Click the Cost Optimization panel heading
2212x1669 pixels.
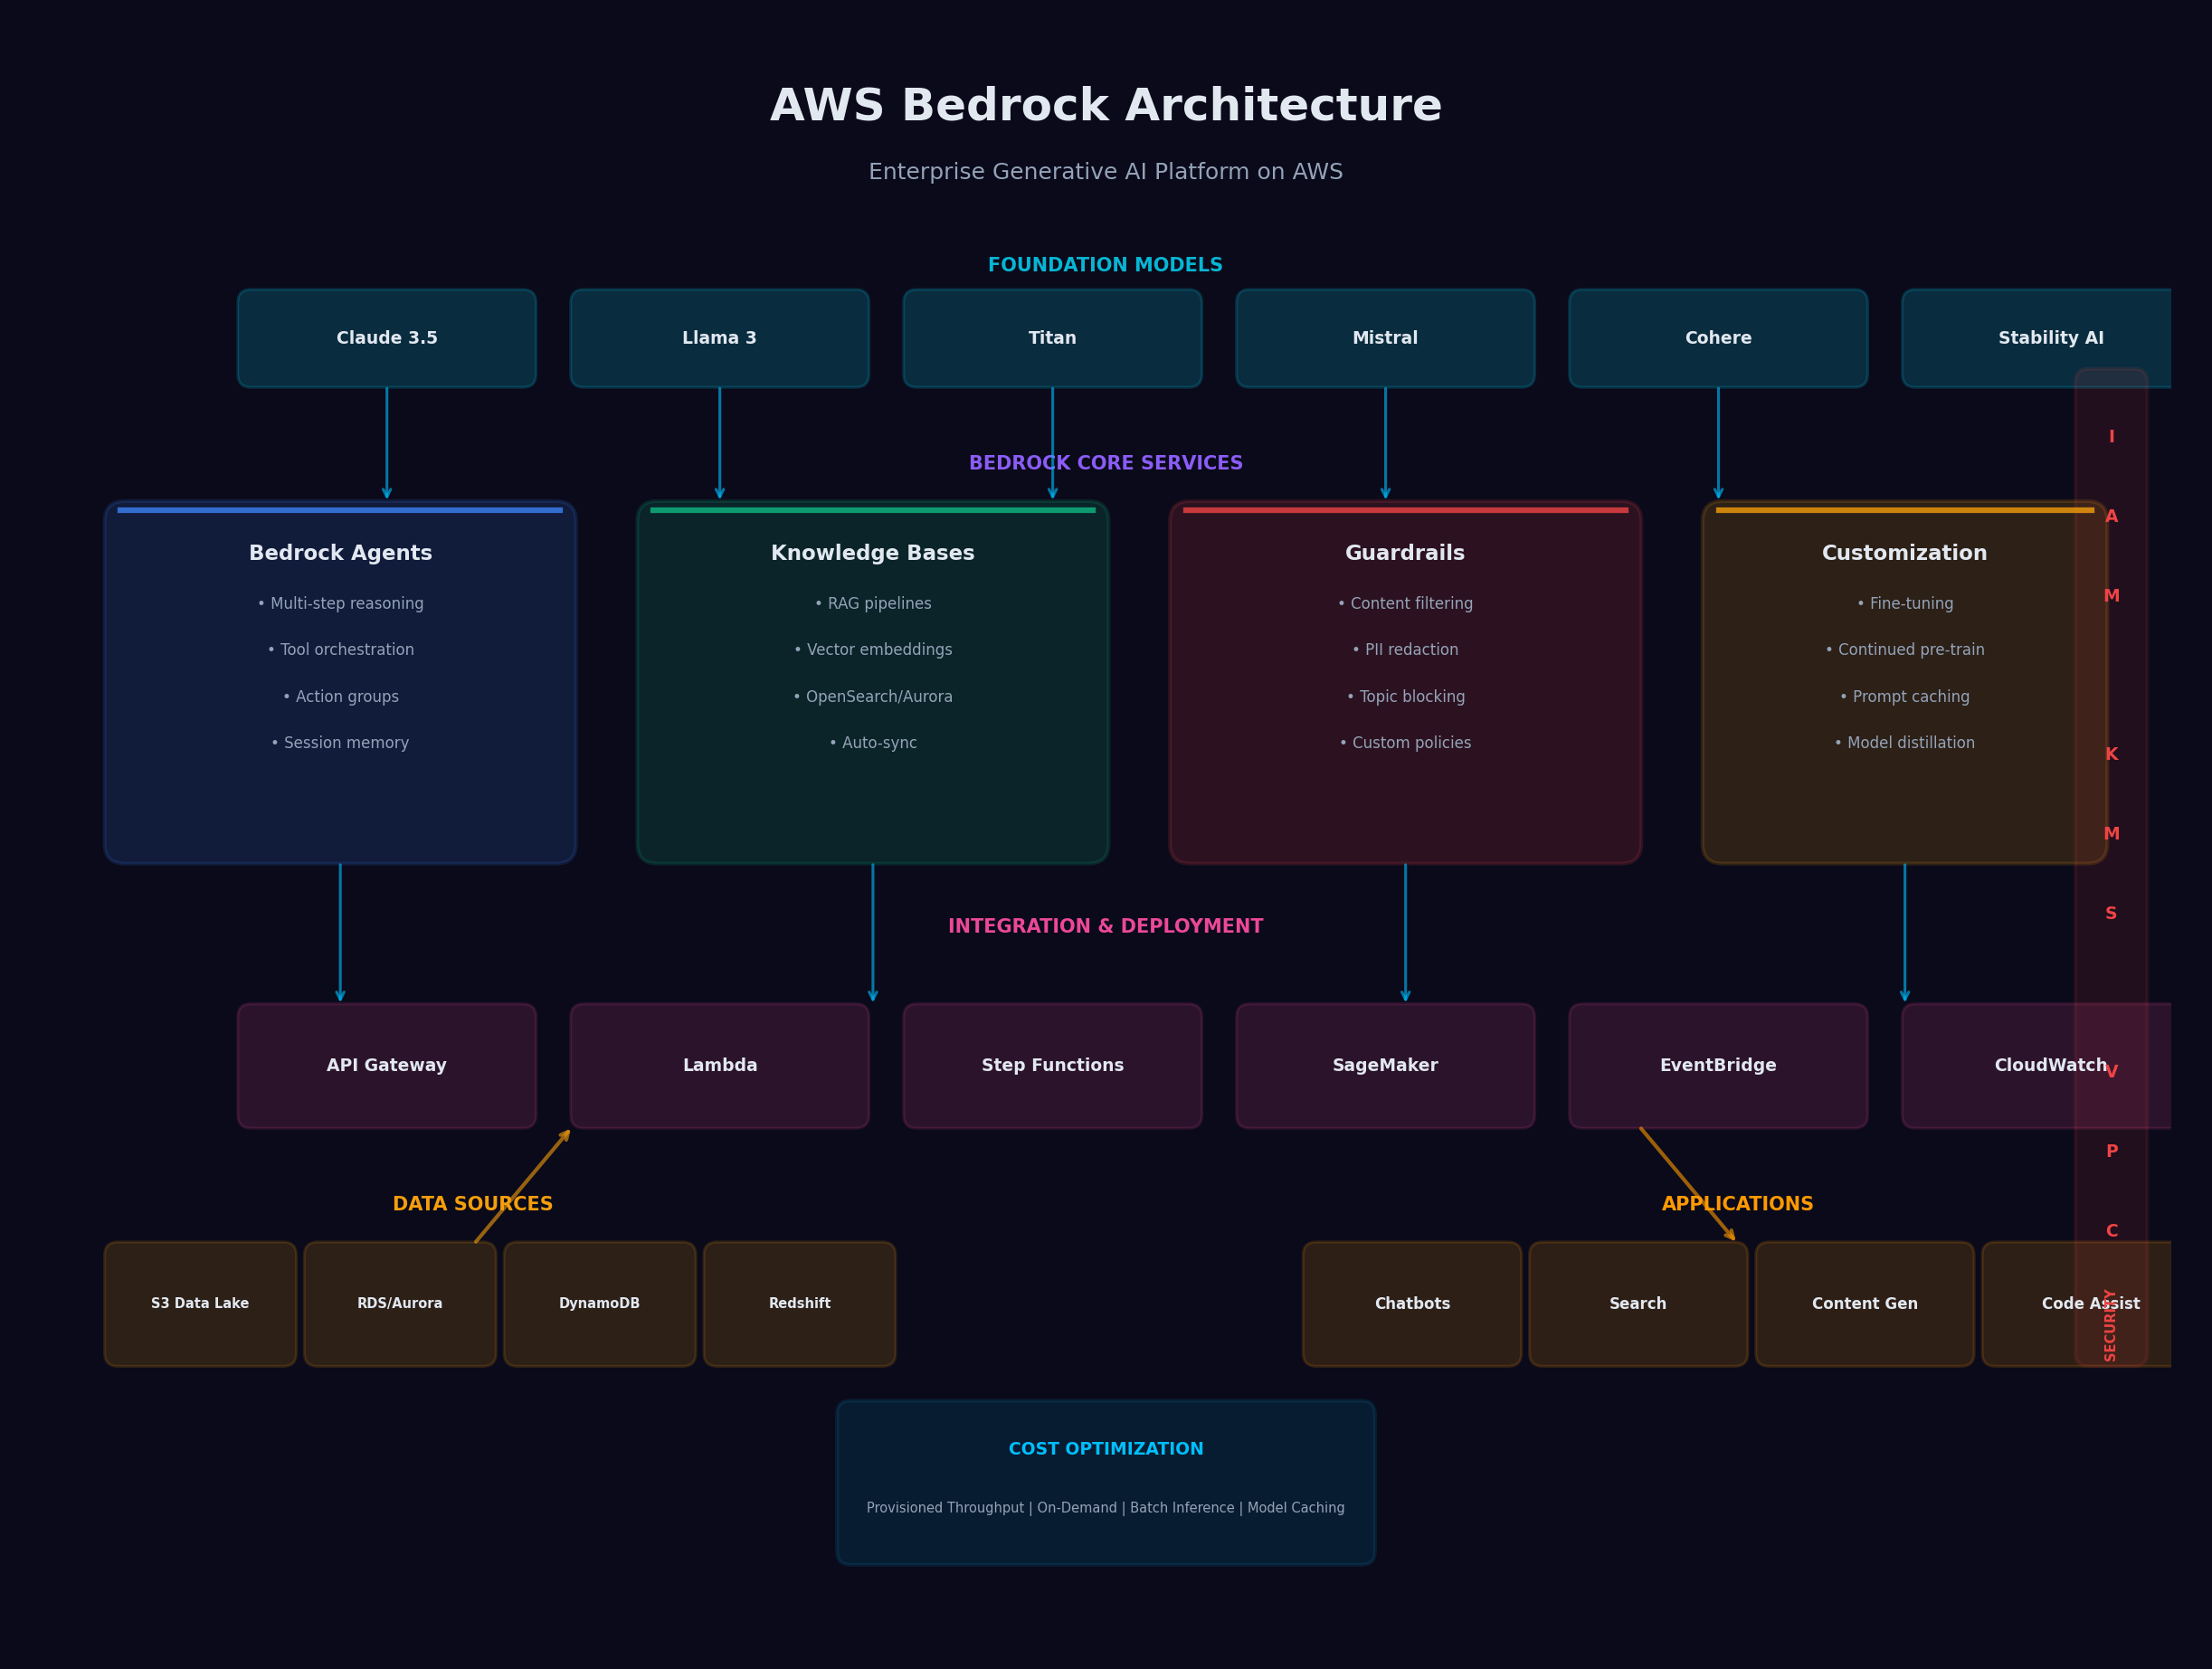1105,1449
